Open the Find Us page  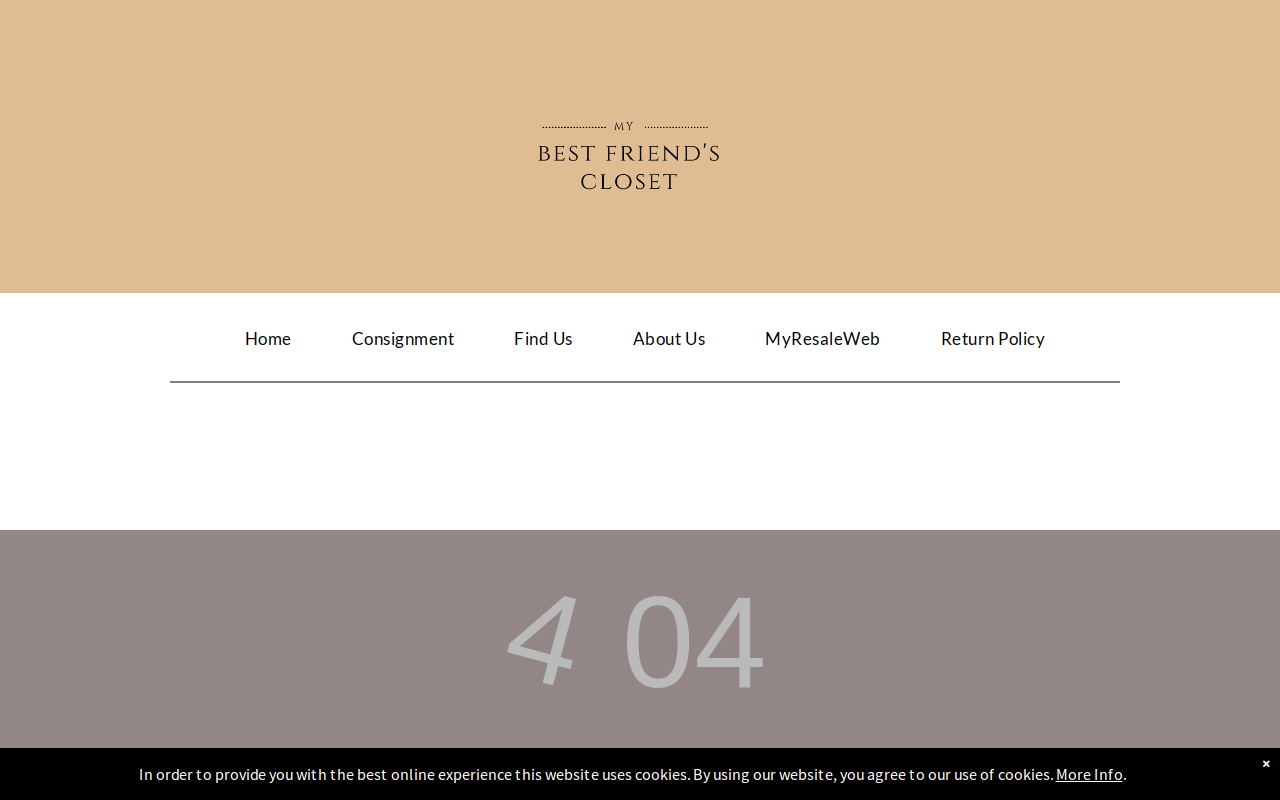pos(543,339)
